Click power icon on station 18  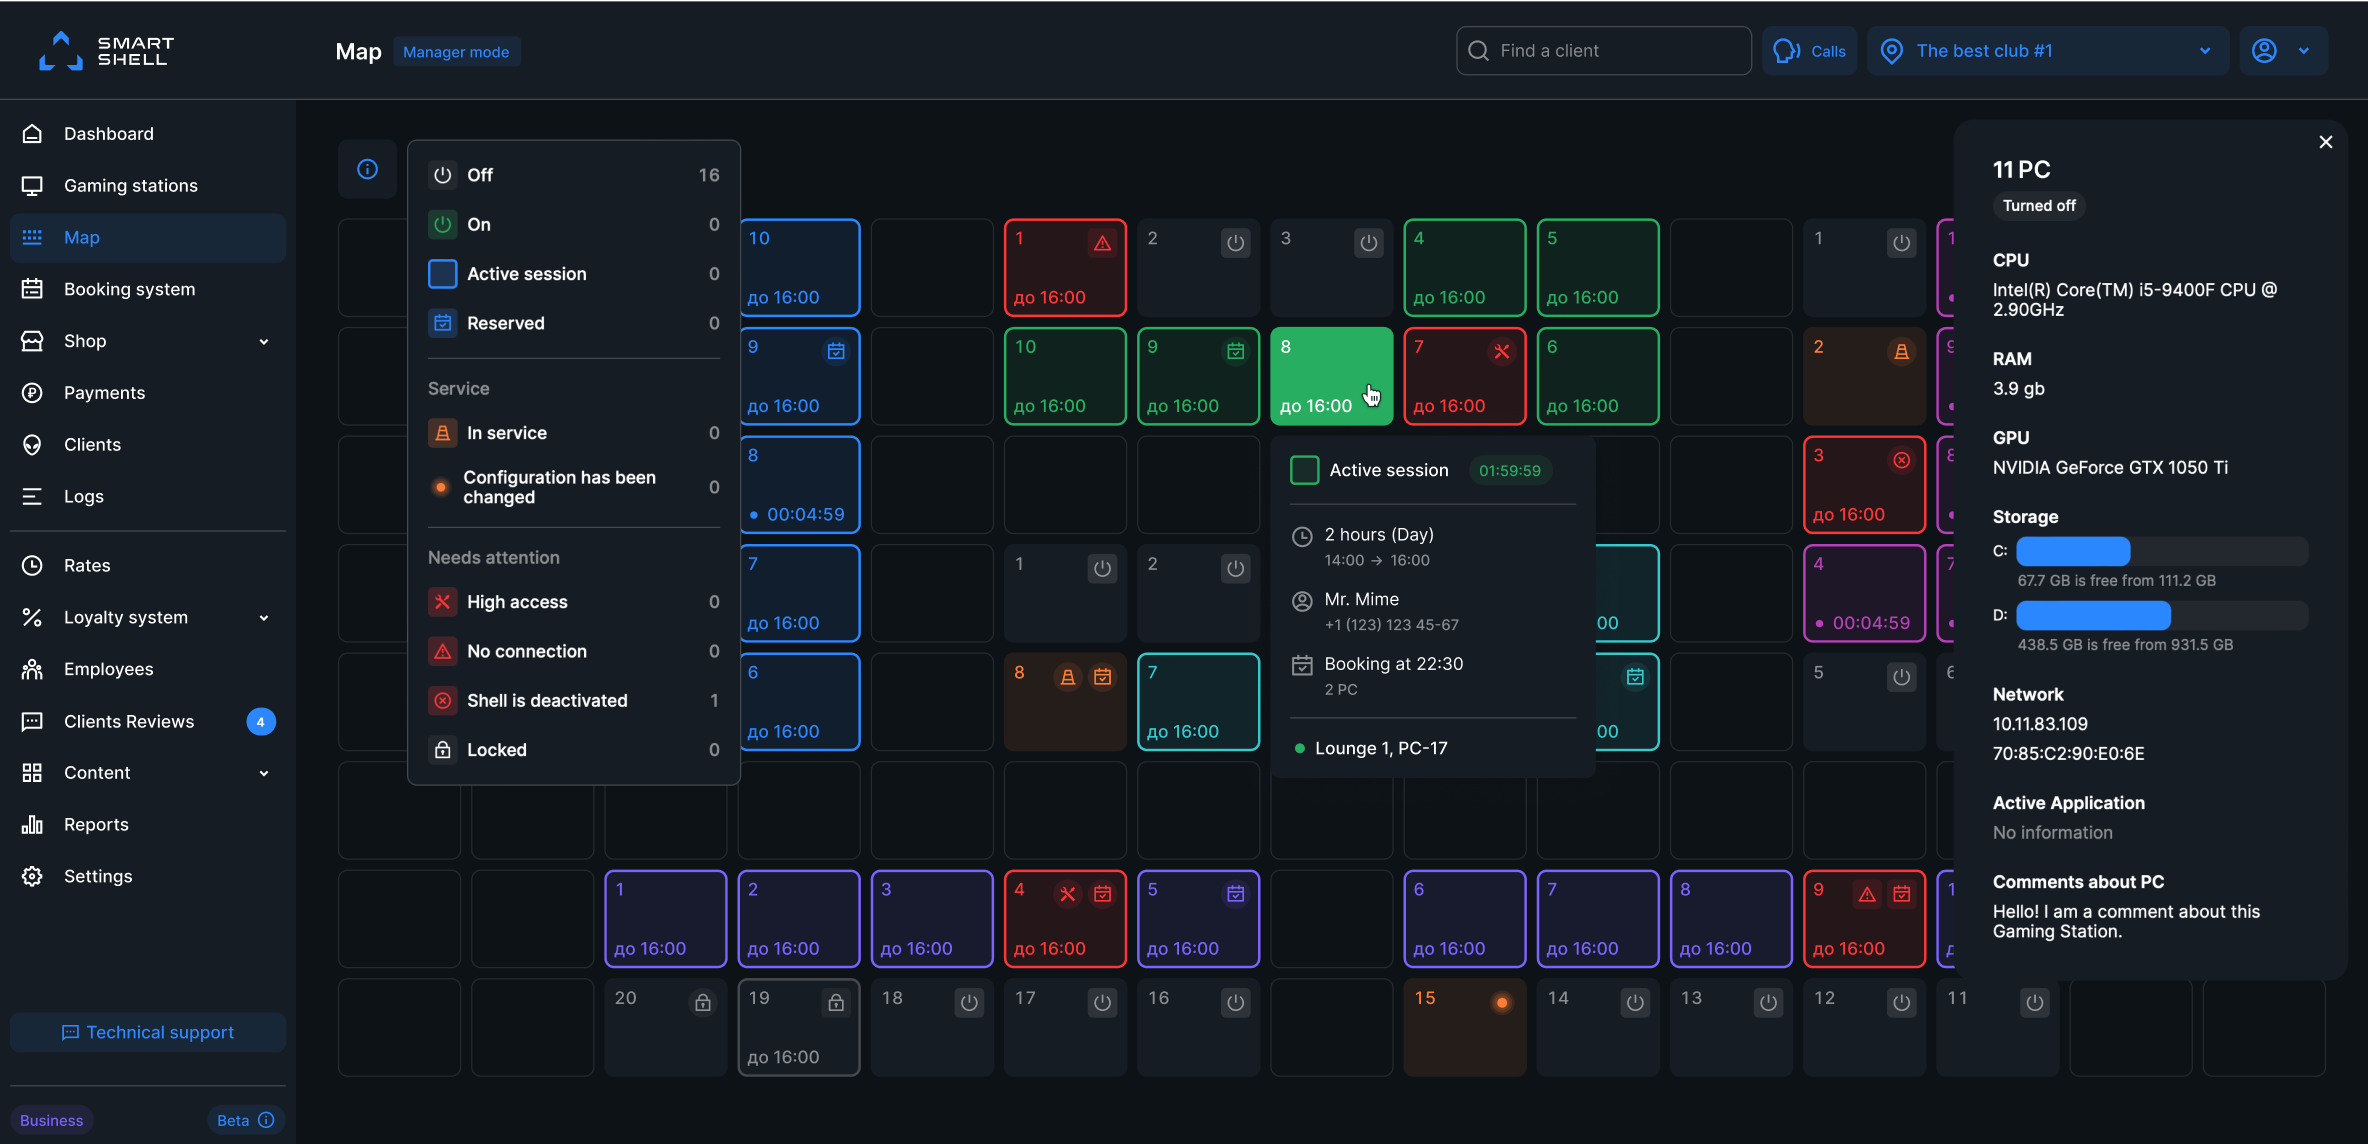point(969,1002)
